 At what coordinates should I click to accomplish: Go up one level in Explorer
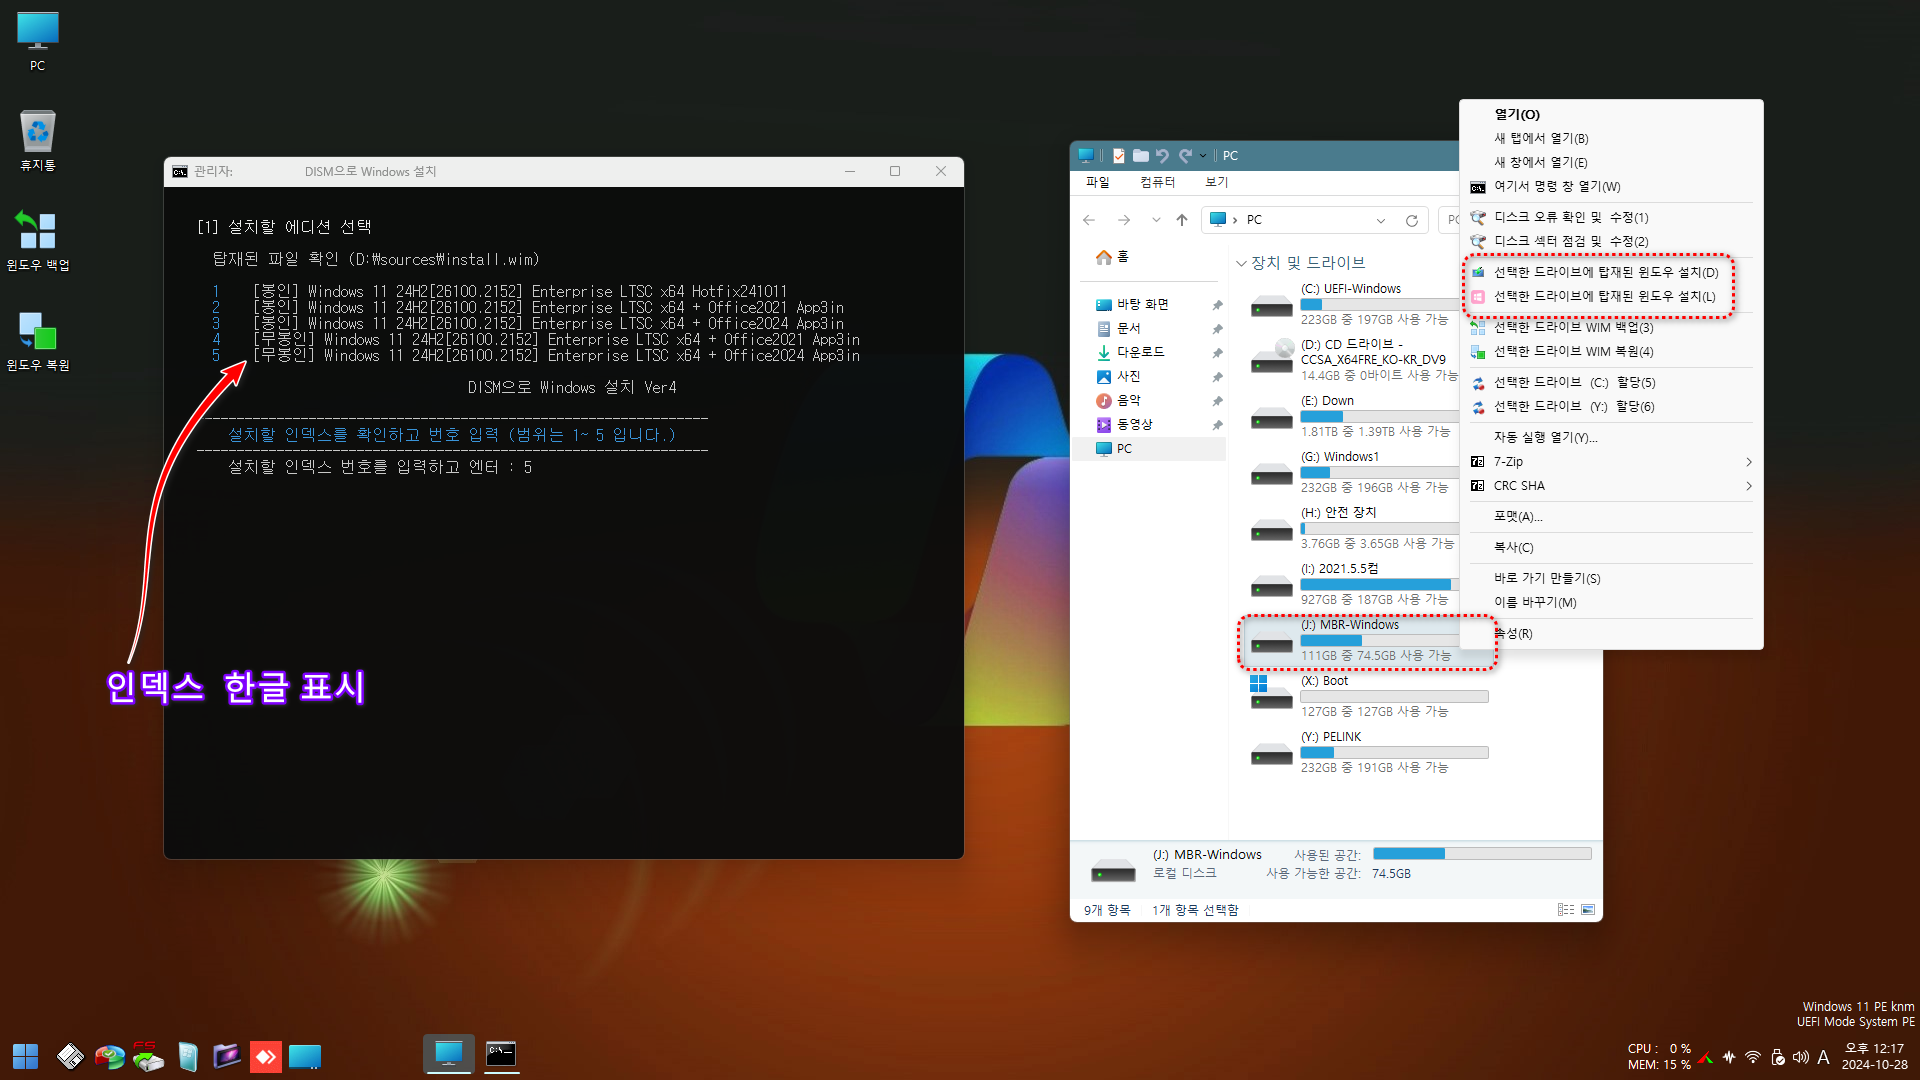1182,220
